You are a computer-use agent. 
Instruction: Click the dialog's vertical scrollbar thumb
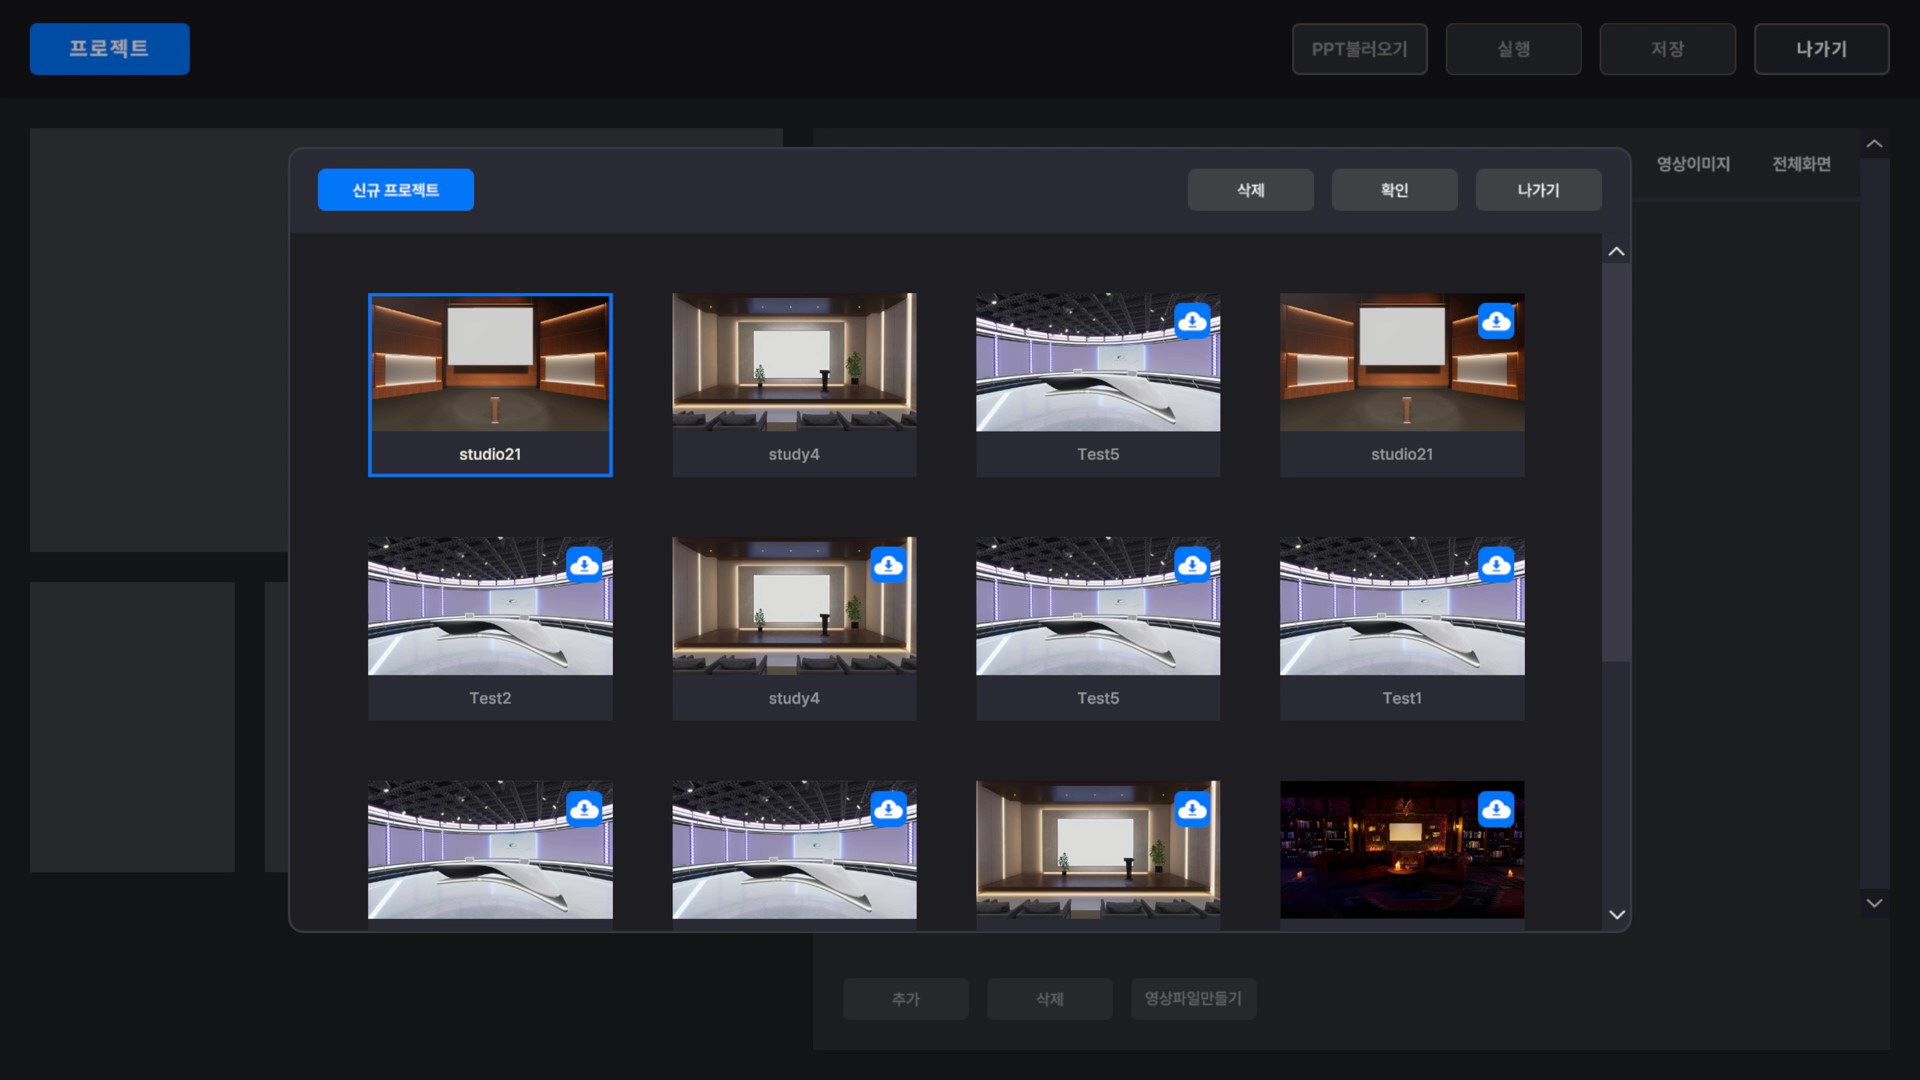tap(1616, 460)
